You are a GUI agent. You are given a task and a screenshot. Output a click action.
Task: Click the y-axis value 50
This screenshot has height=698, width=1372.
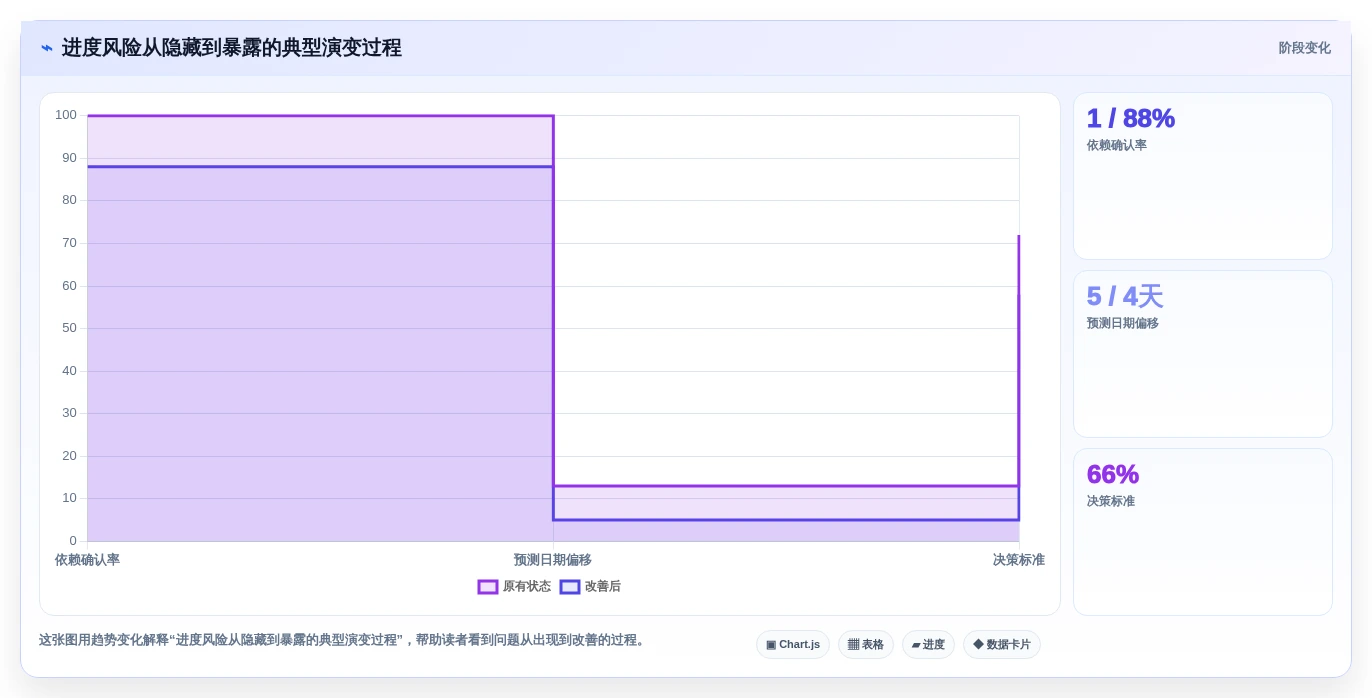point(69,328)
